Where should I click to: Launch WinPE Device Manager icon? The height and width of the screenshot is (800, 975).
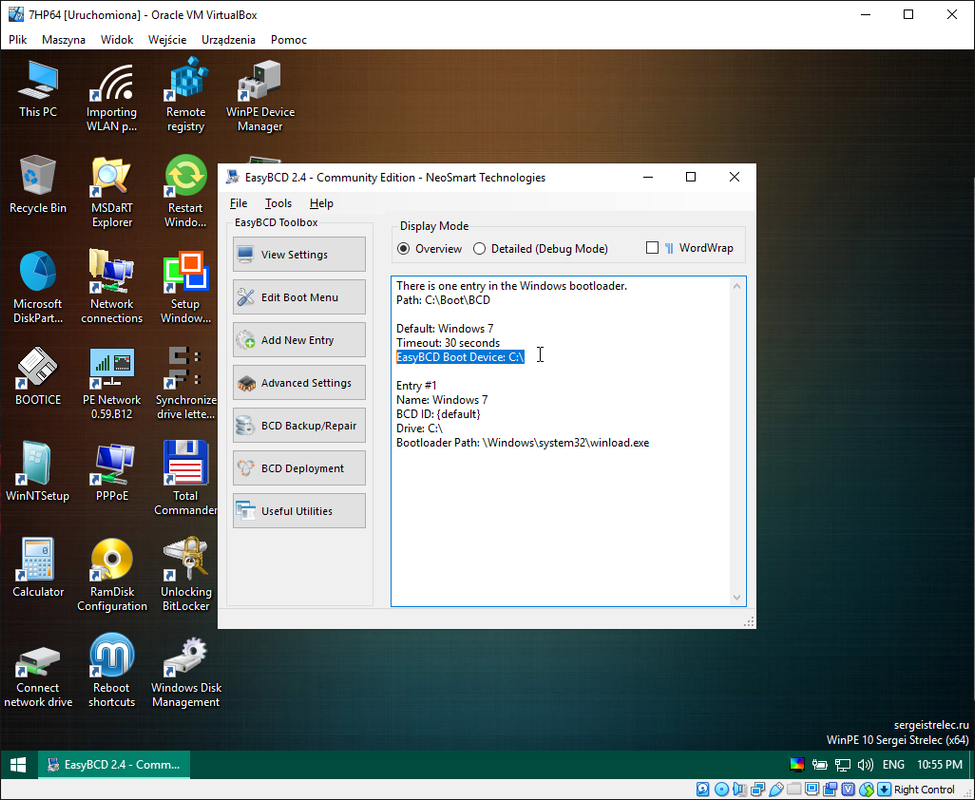tap(260, 96)
